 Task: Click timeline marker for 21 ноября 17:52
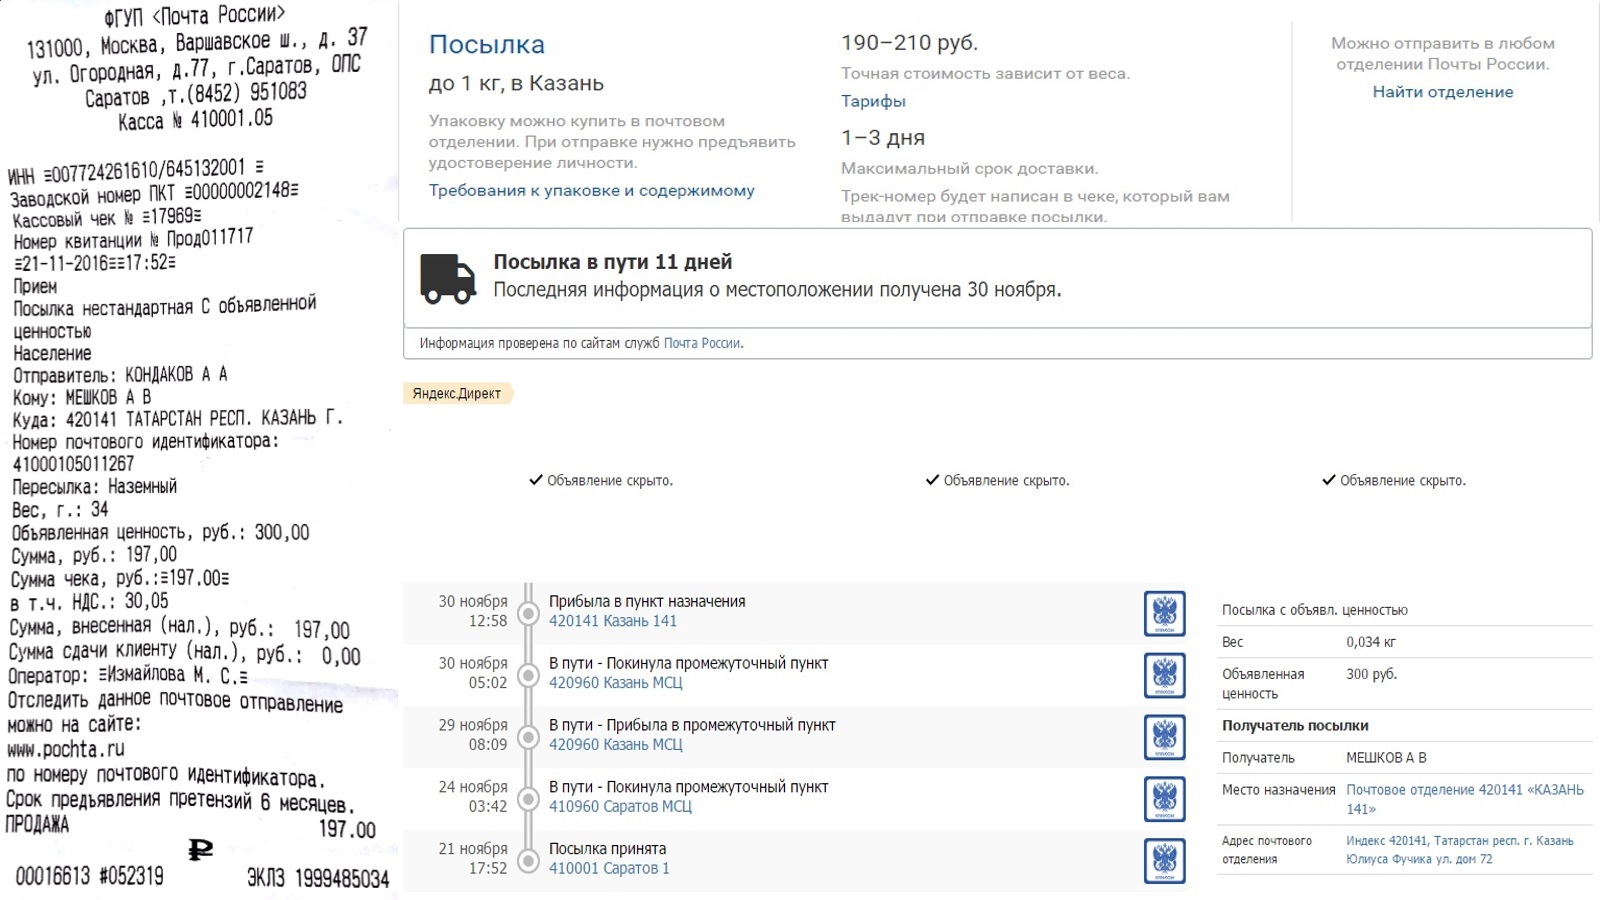point(528,861)
